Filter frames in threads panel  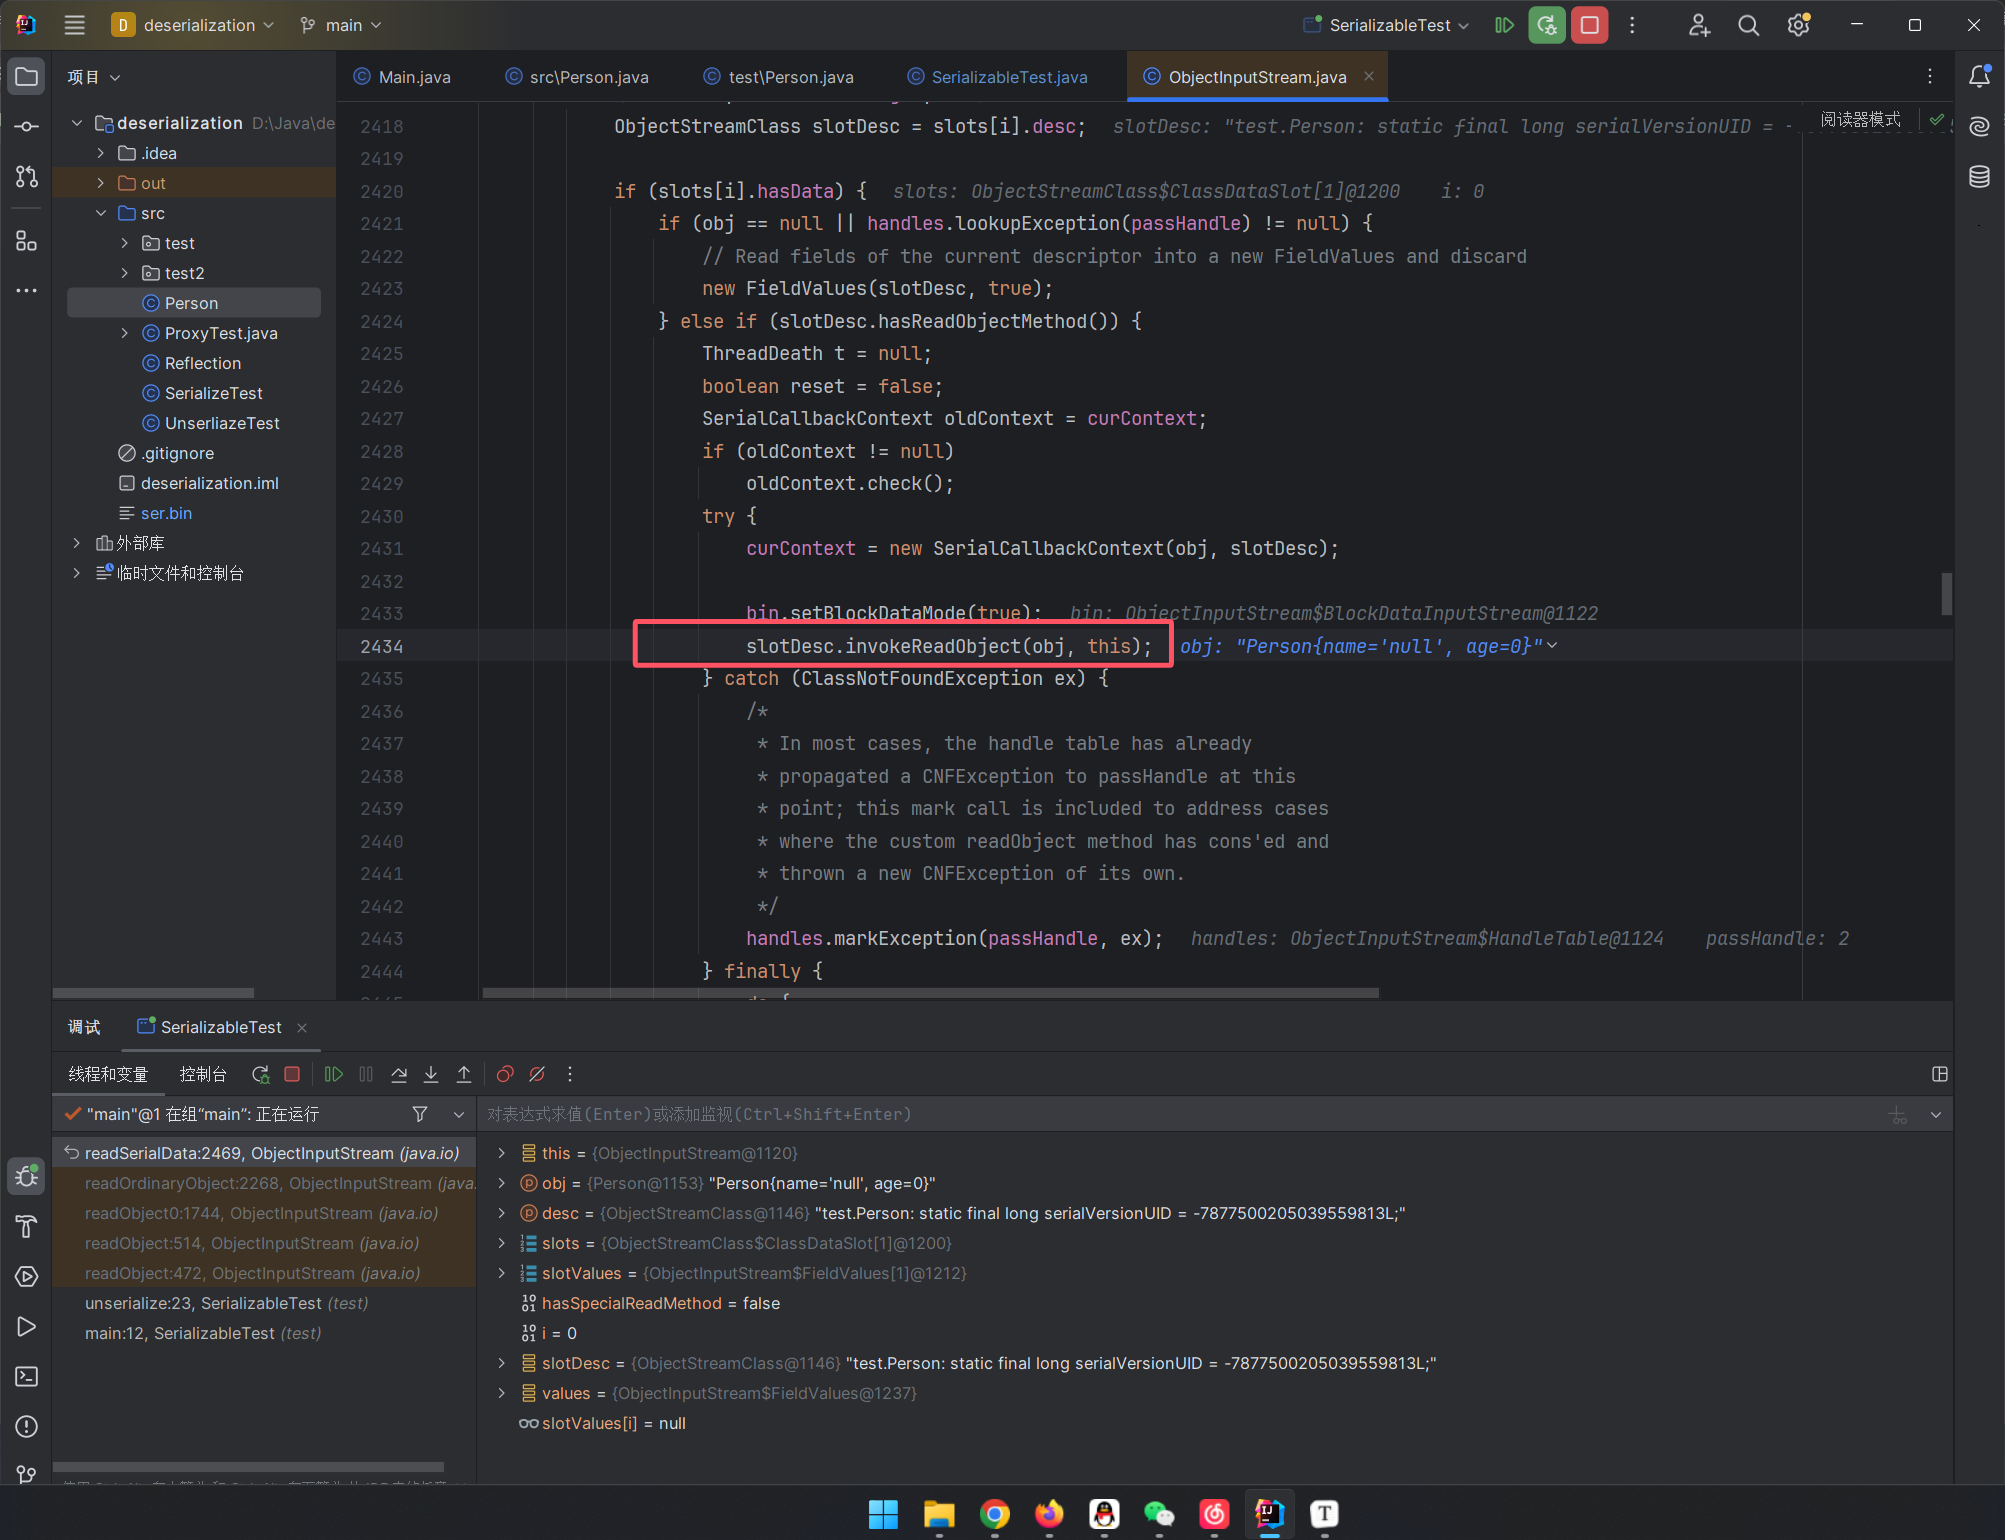tap(420, 1114)
